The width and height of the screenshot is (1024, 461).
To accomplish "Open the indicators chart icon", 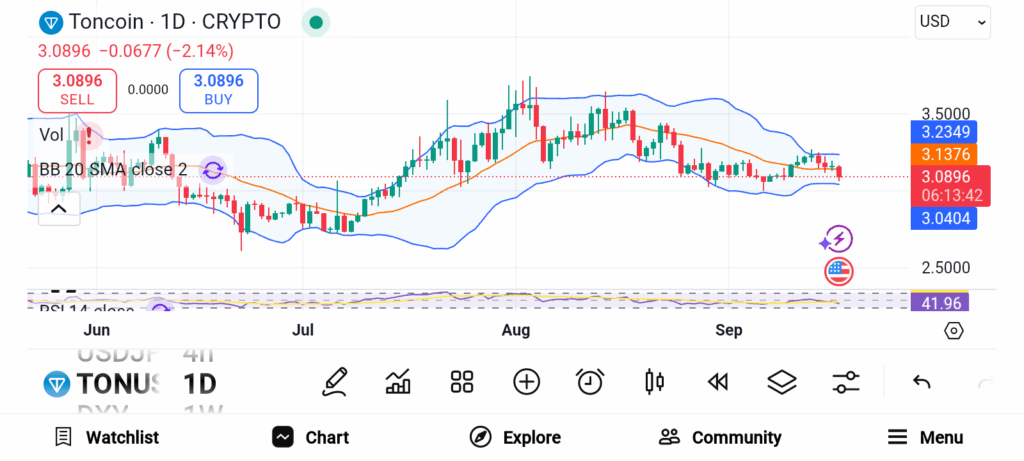I will click(x=398, y=381).
